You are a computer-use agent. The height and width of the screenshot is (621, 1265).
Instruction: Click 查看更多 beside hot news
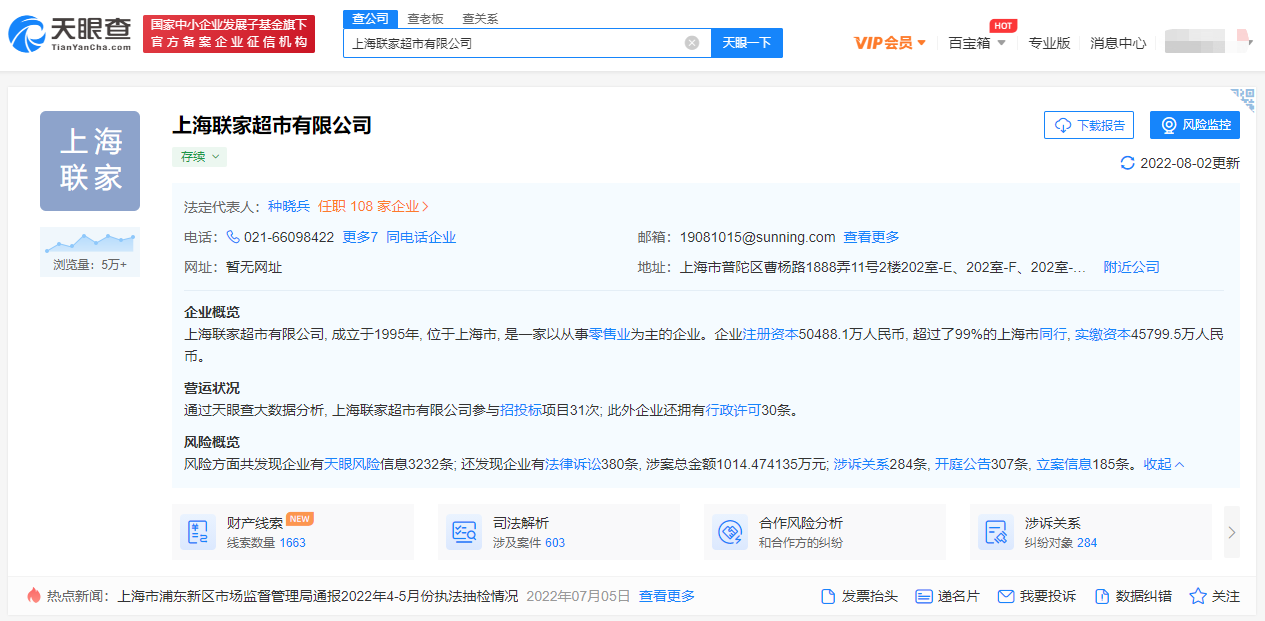[667, 596]
